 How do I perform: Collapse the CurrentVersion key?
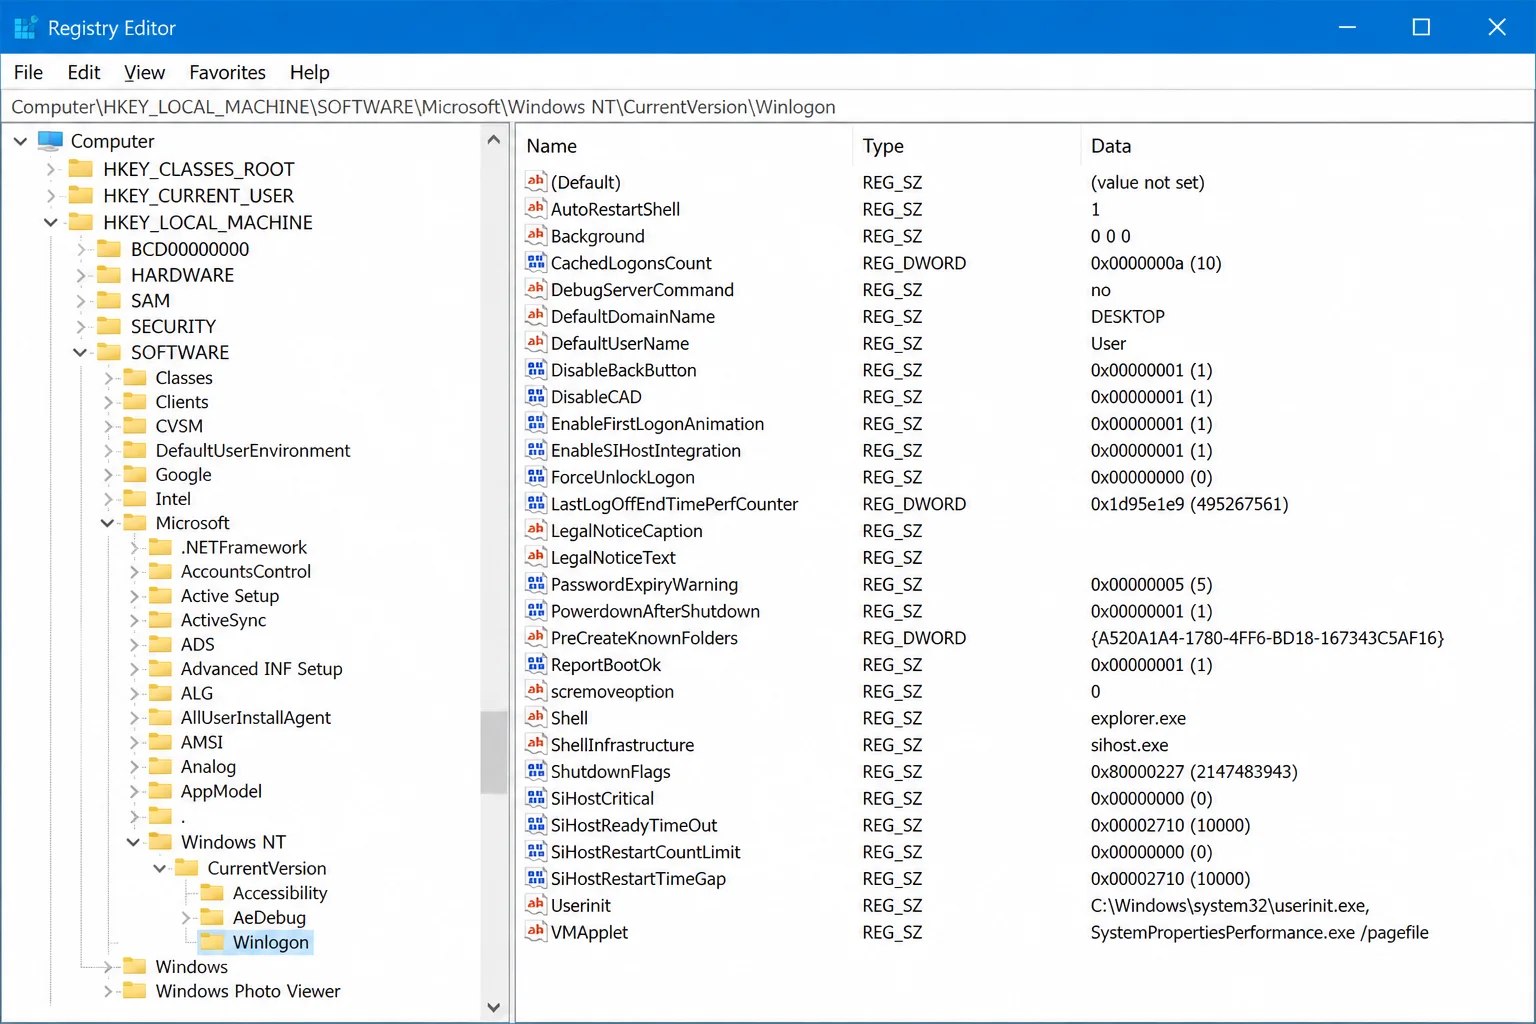[159, 868]
